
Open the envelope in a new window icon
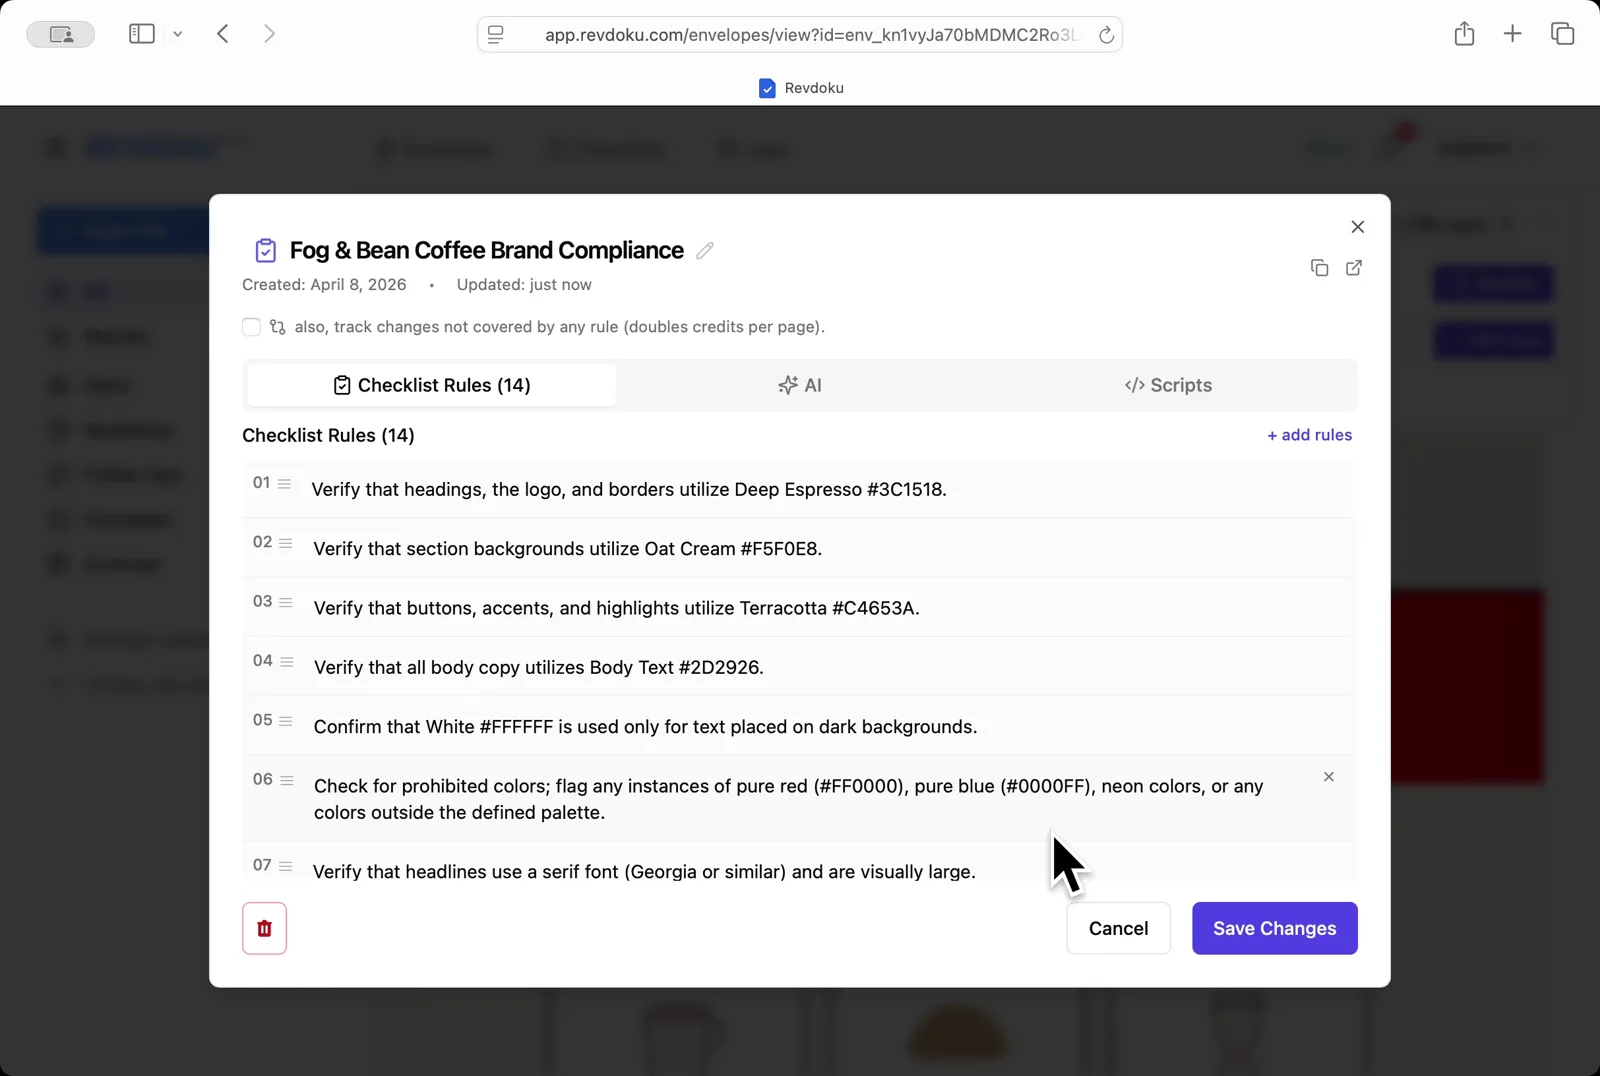coord(1353,268)
